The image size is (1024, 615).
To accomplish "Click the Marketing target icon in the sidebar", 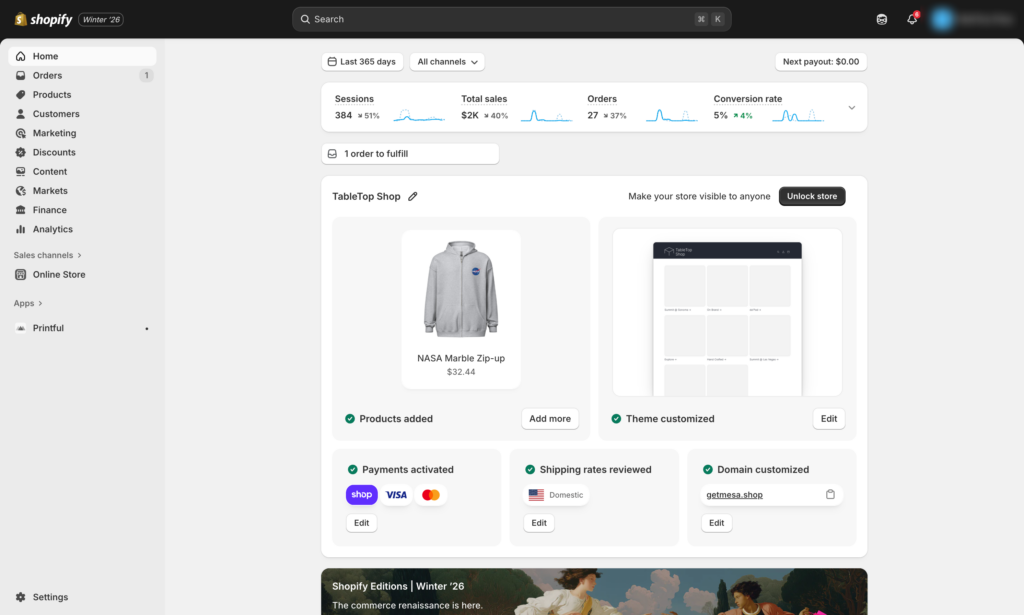I will click(21, 133).
